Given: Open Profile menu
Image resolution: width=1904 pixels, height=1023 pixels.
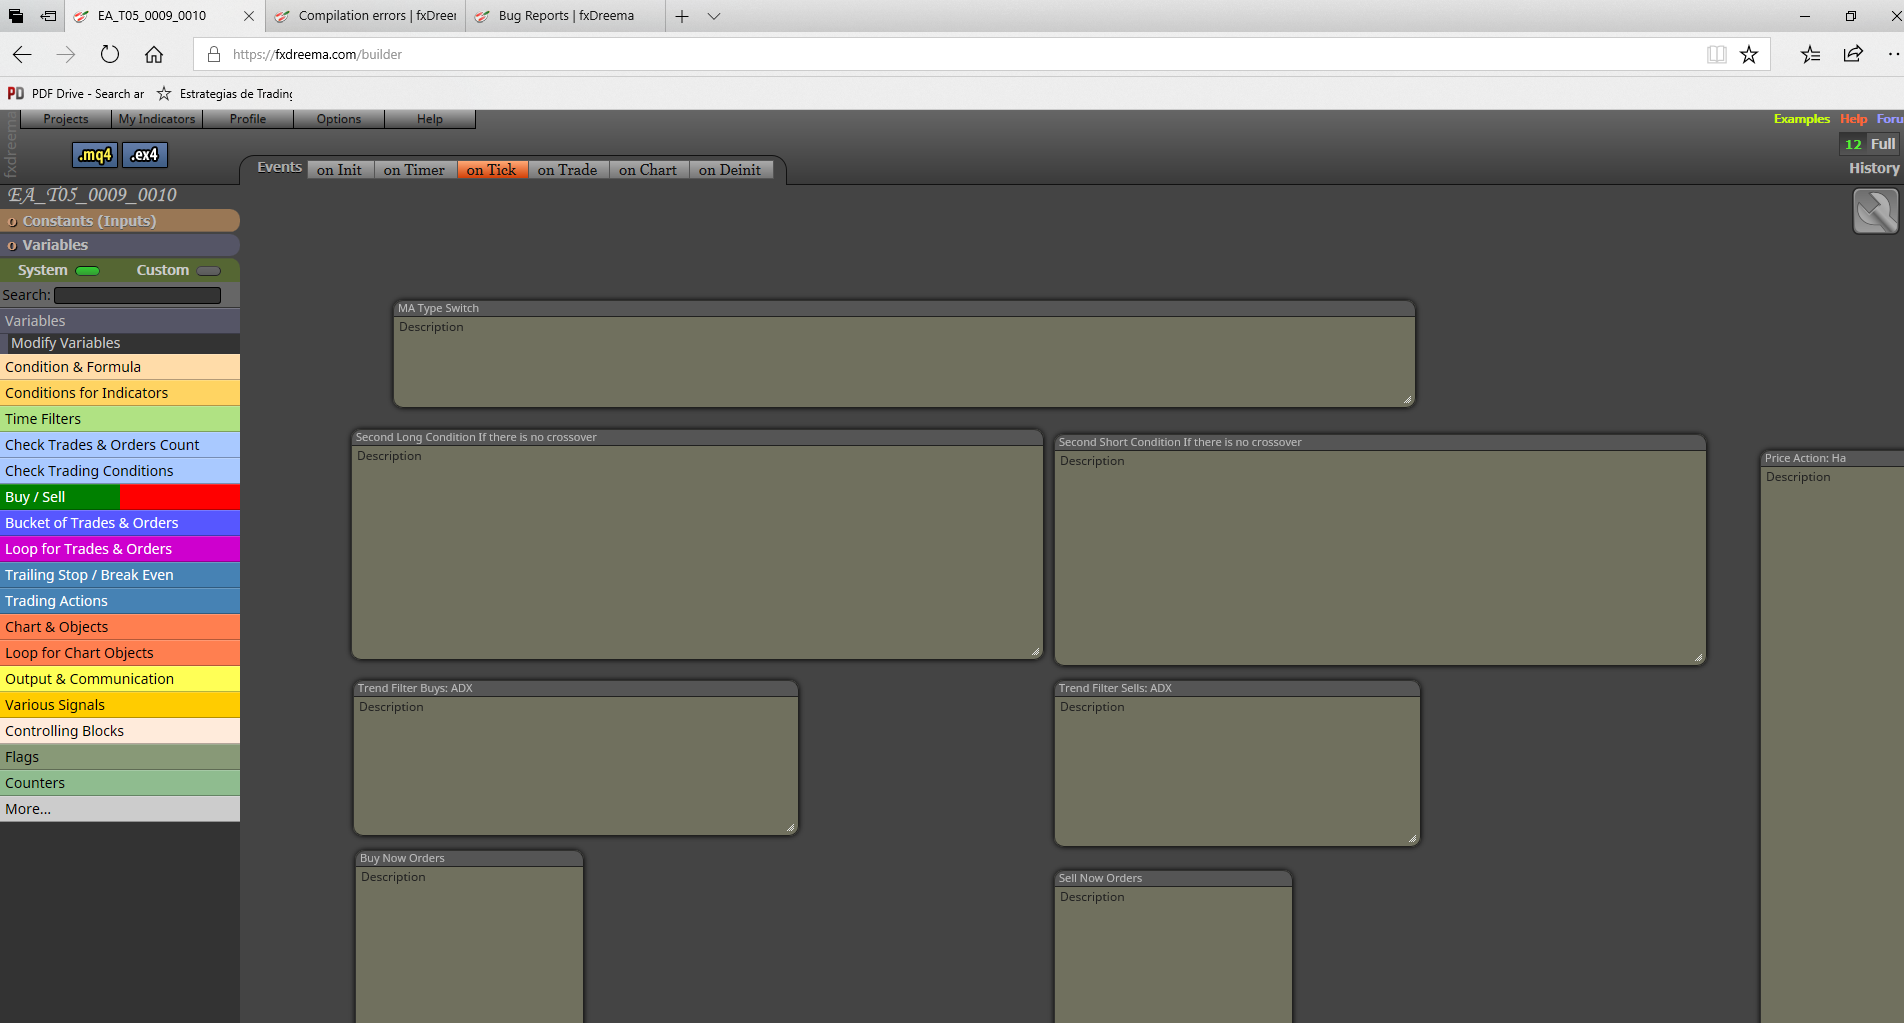Looking at the screenshot, I should (248, 119).
